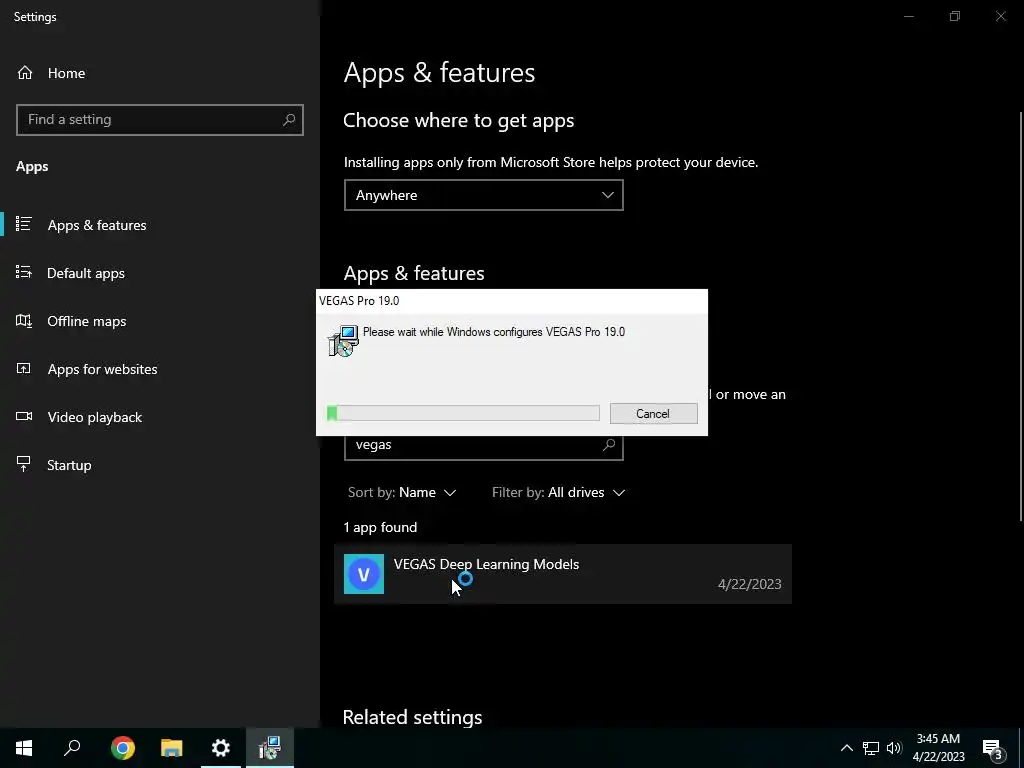Click the Settings window vertical scrollbar
The image size is (1024, 768).
point(1021,316)
